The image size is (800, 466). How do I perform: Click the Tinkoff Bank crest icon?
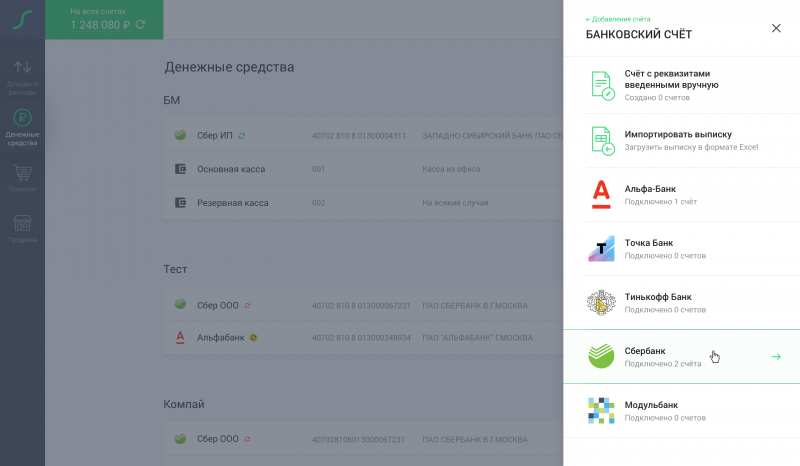click(601, 302)
